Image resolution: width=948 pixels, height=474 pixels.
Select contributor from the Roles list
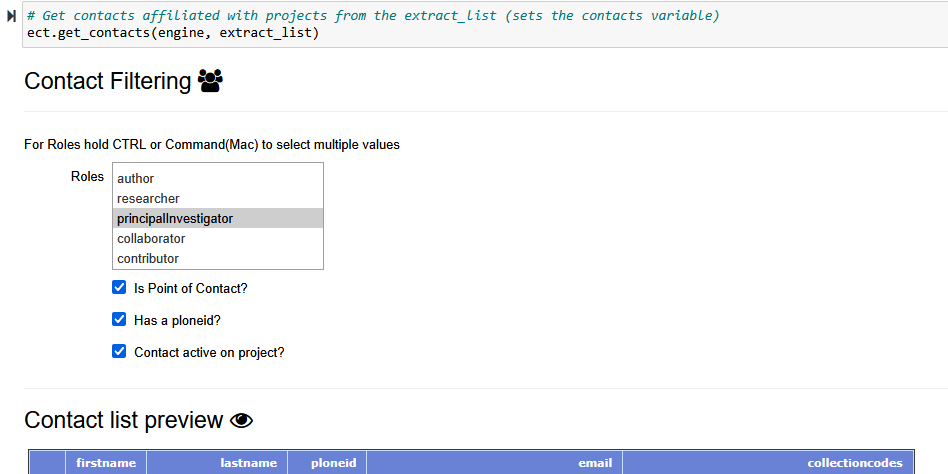(x=148, y=259)
